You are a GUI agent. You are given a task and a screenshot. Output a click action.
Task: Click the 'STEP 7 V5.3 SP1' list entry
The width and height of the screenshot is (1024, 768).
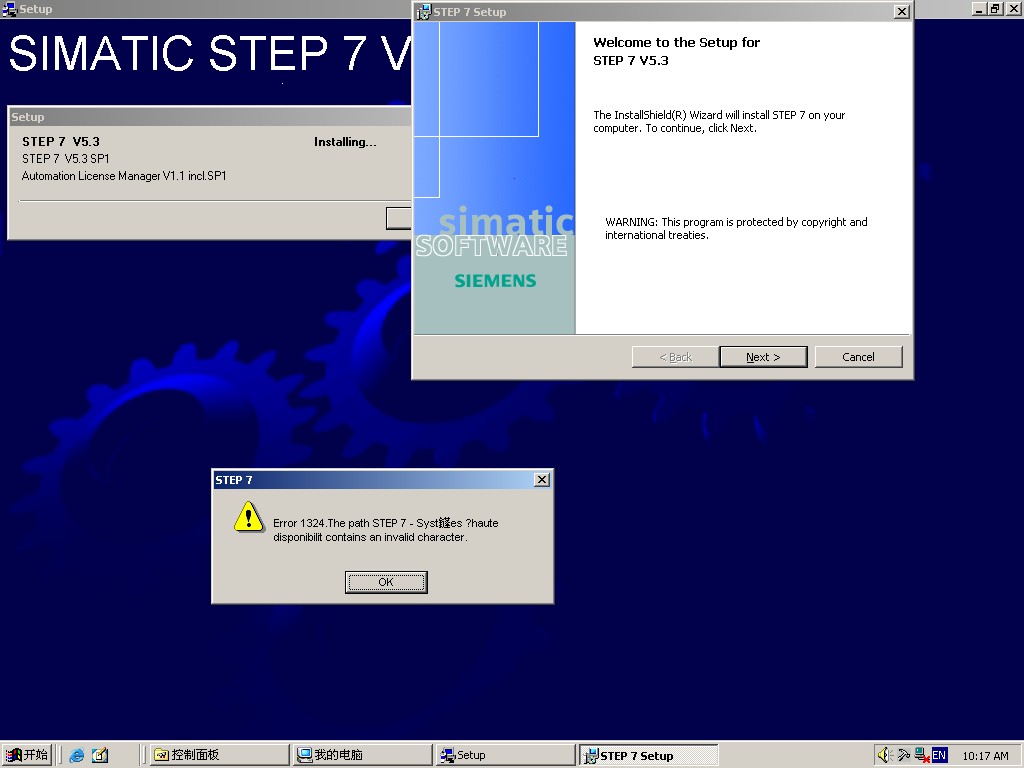65,159
